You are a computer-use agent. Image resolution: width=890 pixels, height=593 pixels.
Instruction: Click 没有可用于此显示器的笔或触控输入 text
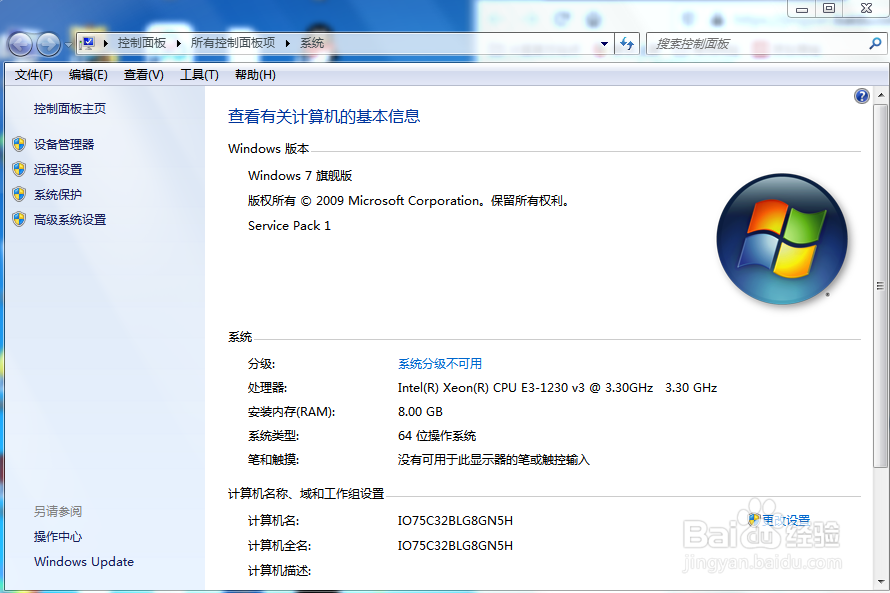(x=494, y=460)
